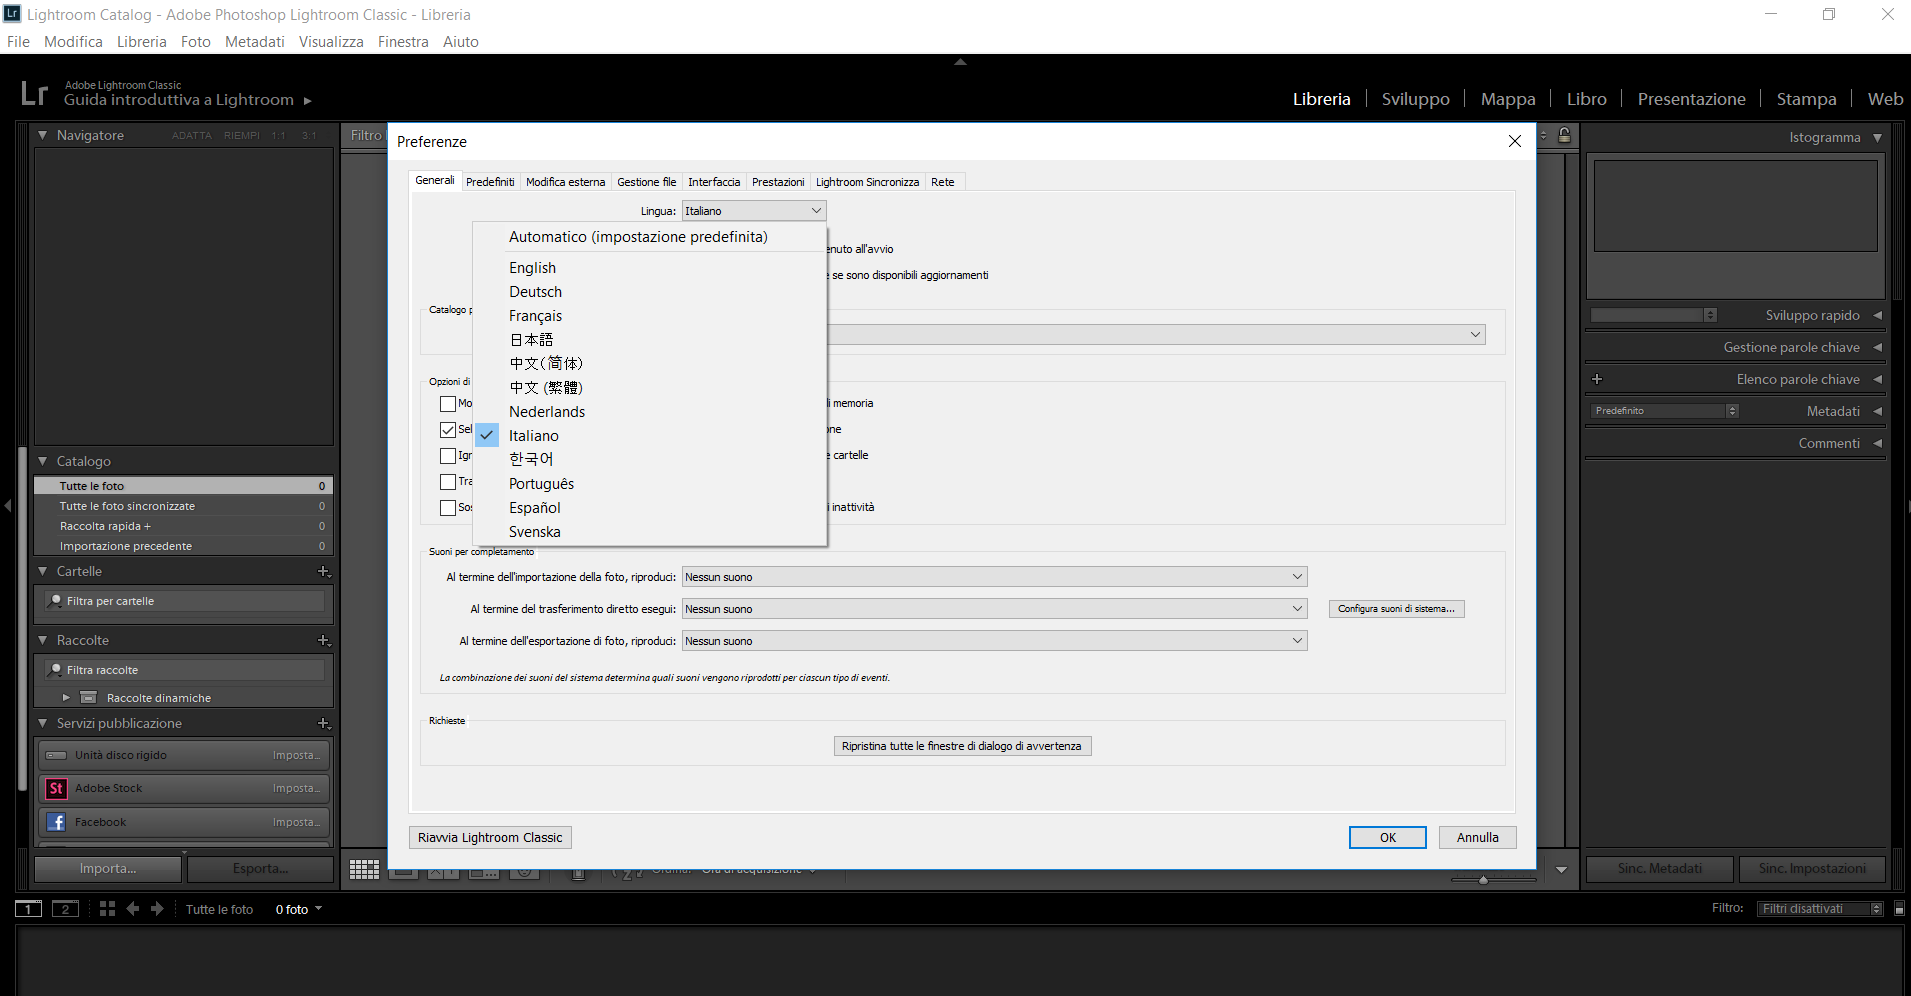Add publish service with plus icon
This screenshot has height=996, width=1911.
(323, 724)
